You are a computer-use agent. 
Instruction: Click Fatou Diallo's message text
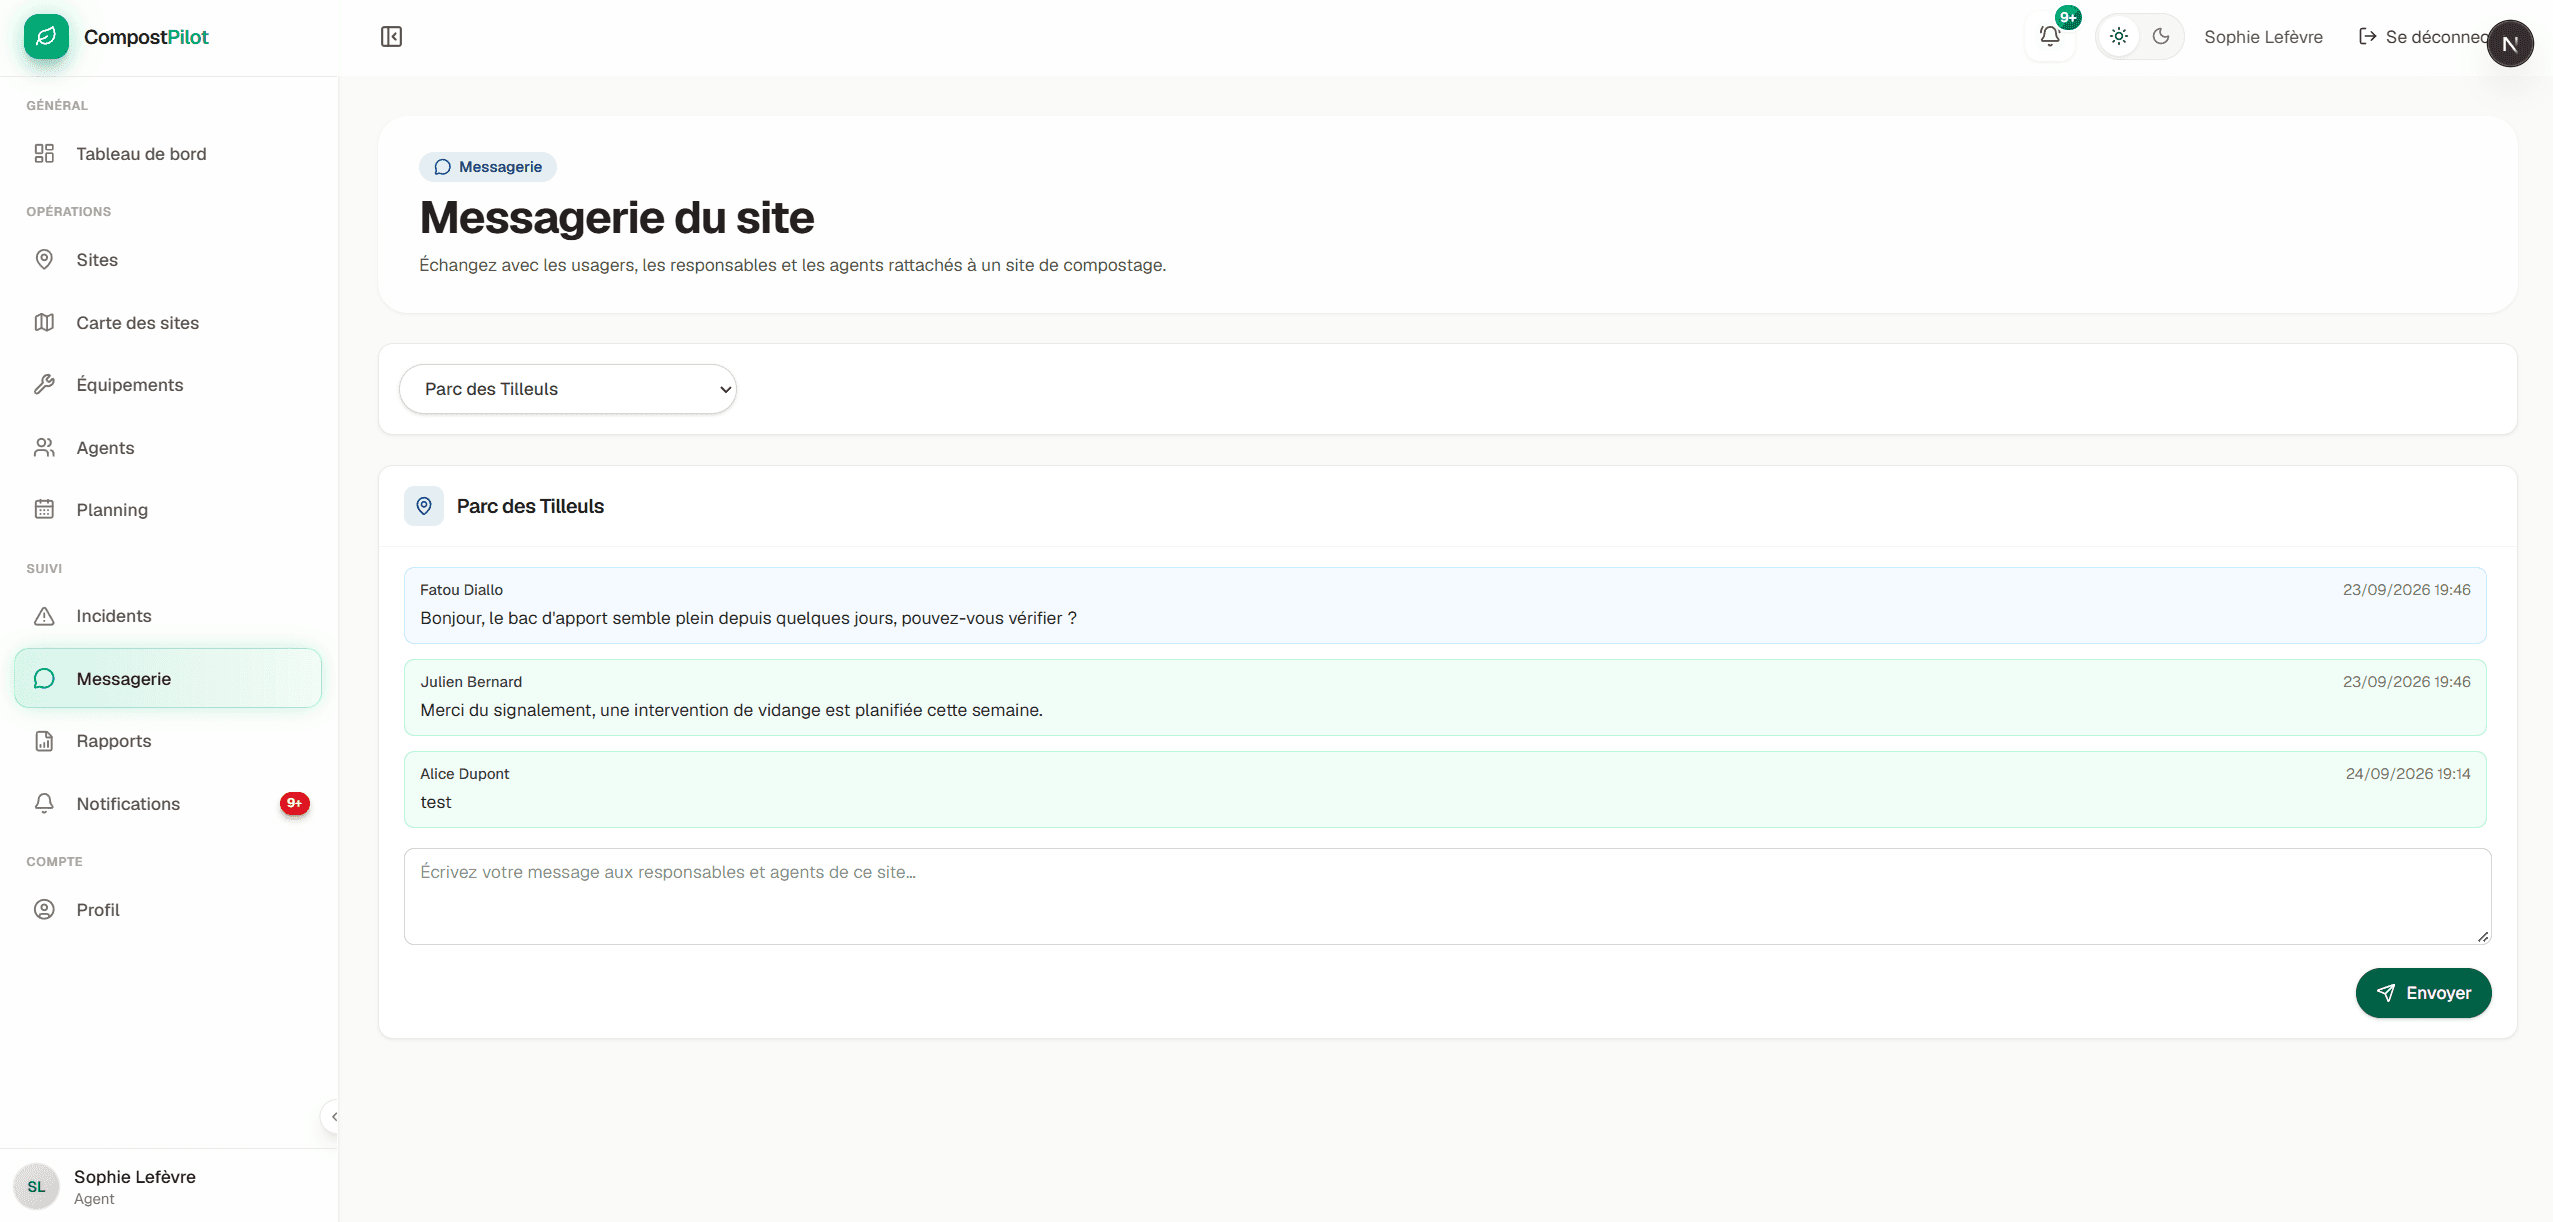pyautogui.click(x=748, y=619)
